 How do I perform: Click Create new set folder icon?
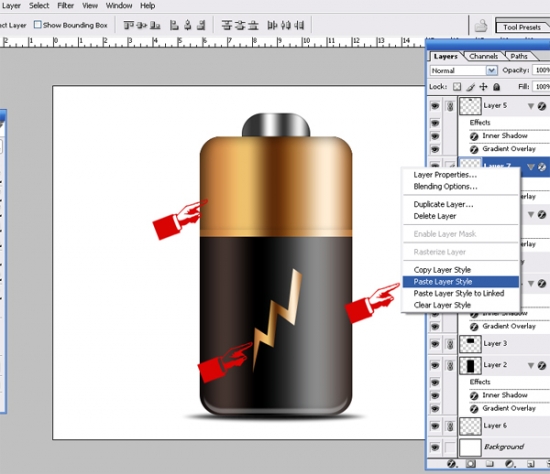pos(490,464)
